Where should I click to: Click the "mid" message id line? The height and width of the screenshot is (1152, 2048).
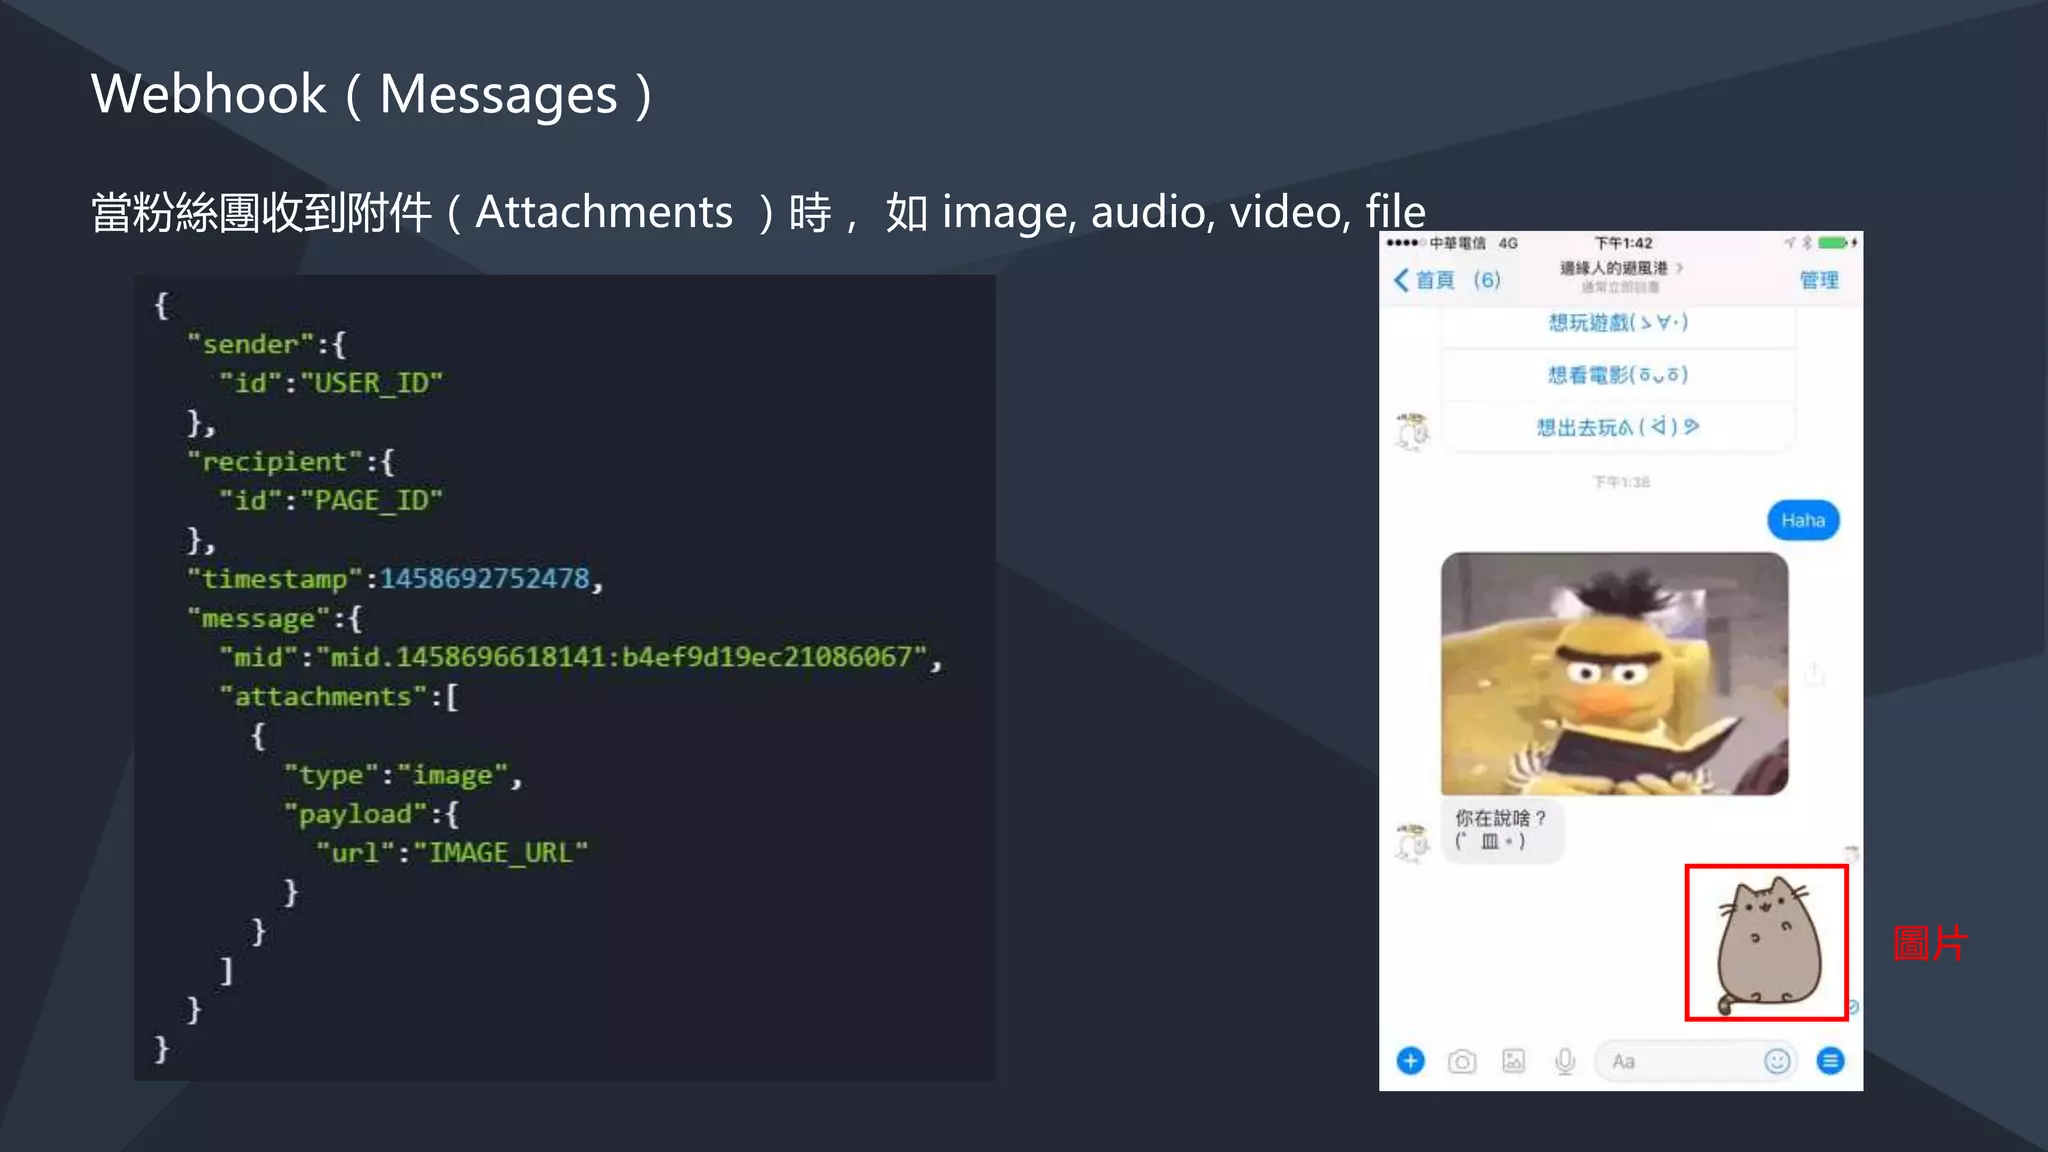(580, 657)
